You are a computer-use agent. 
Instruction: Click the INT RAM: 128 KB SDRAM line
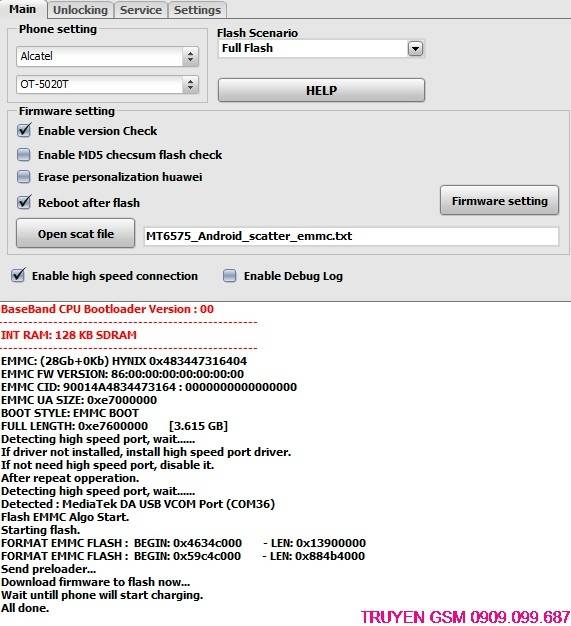(x=69, y=335)
